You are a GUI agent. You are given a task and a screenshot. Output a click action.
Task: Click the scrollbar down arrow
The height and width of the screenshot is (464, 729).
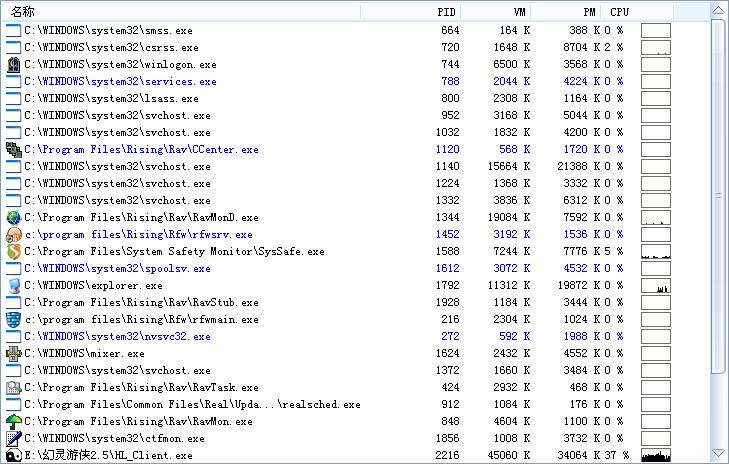pyautogui.click(x=718, y=453)
